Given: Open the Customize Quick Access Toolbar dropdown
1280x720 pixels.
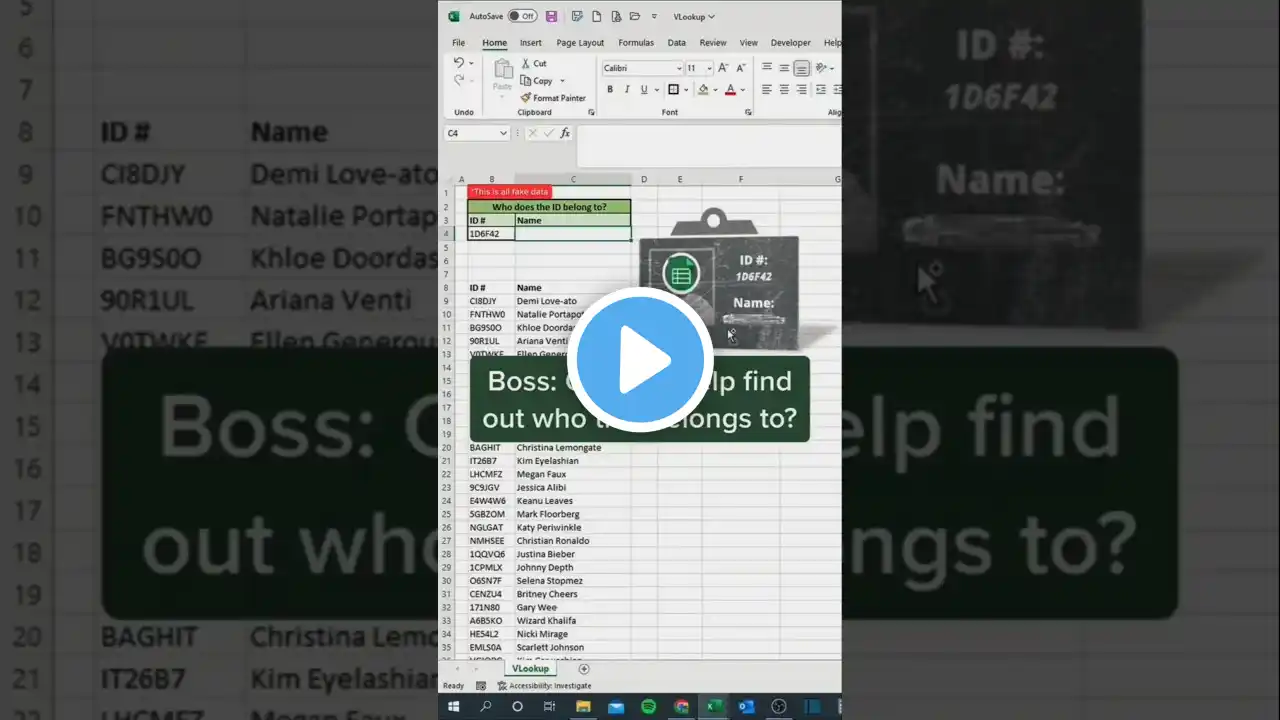Looking at the screenshot, I should 655,16.
